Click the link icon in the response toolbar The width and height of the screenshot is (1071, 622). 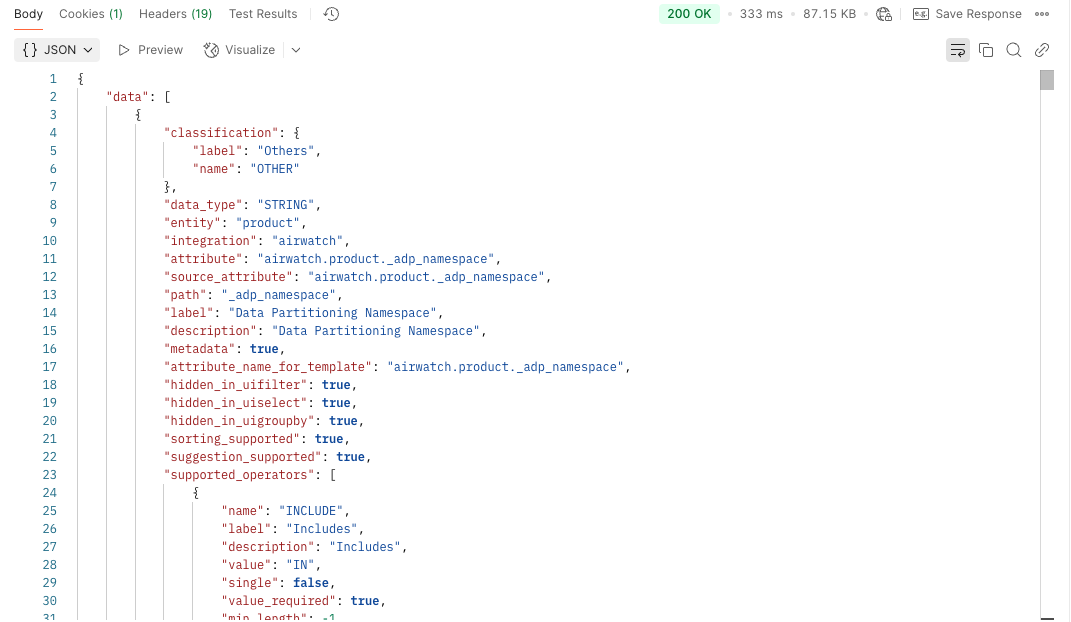(1042, 49)
